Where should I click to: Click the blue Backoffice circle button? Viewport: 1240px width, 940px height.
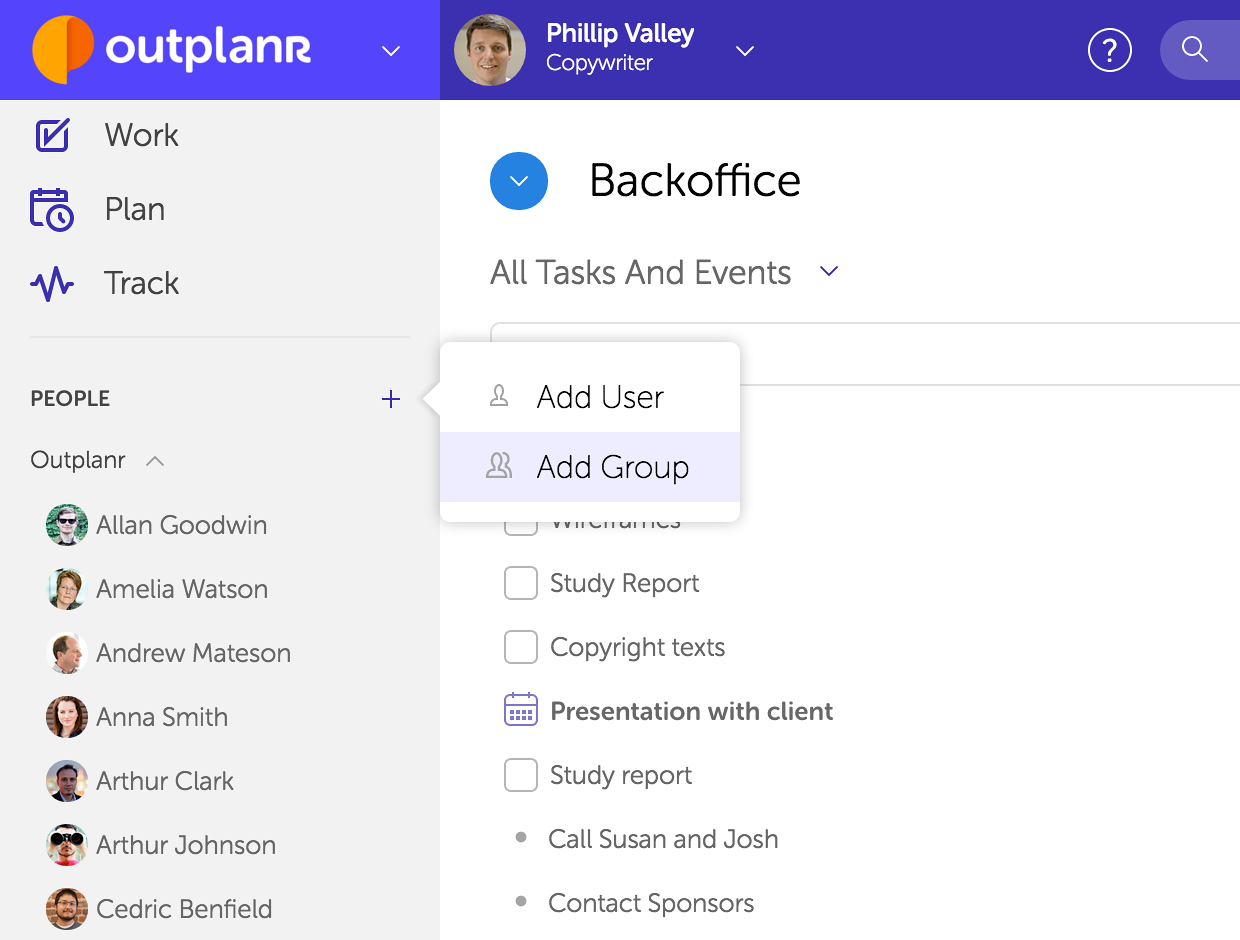(519, 181)
